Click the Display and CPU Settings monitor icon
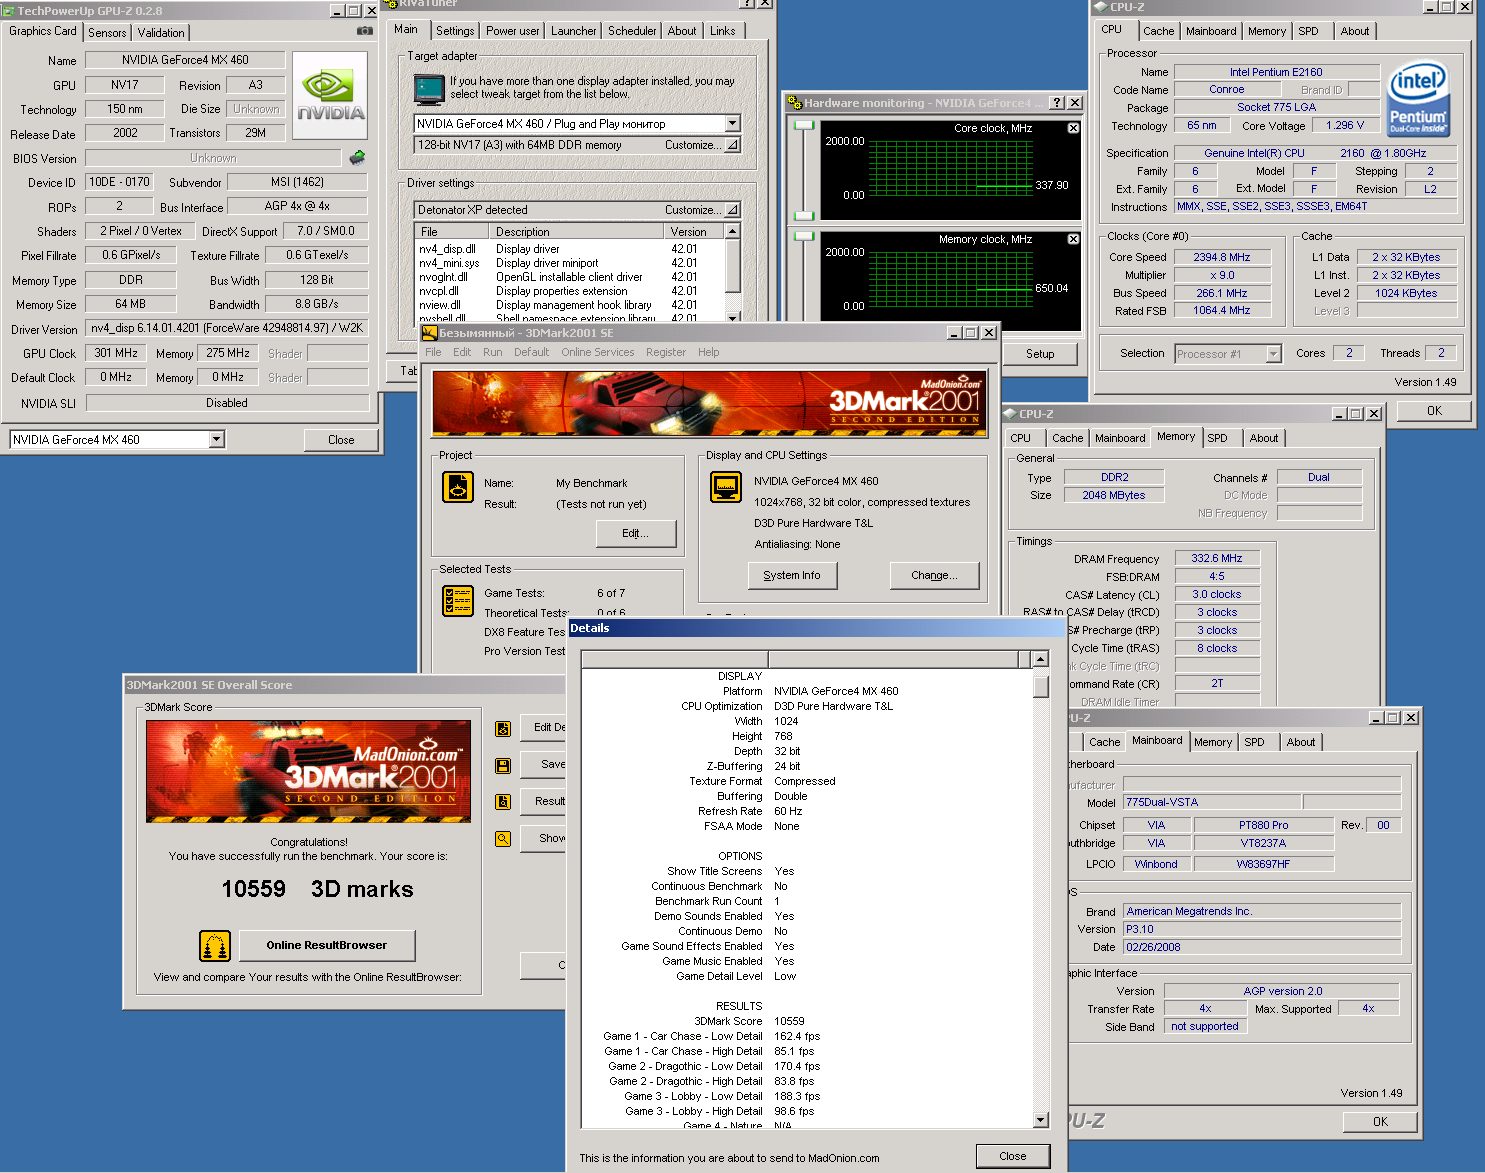 point(725,487)
